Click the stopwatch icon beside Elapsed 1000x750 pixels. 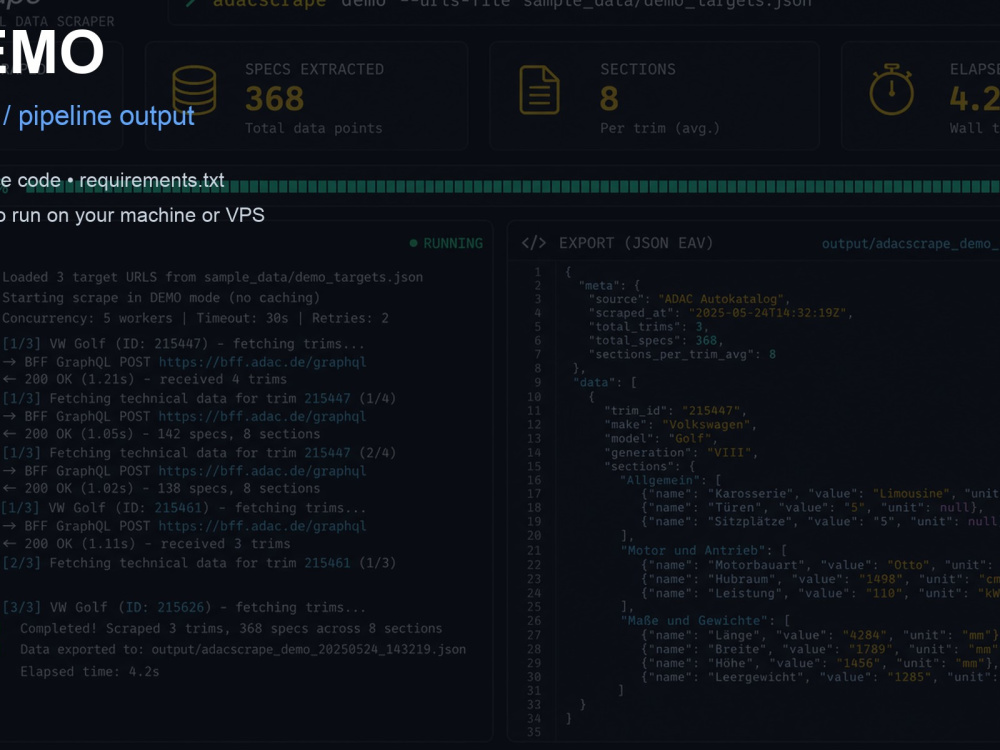coord(892,90)
